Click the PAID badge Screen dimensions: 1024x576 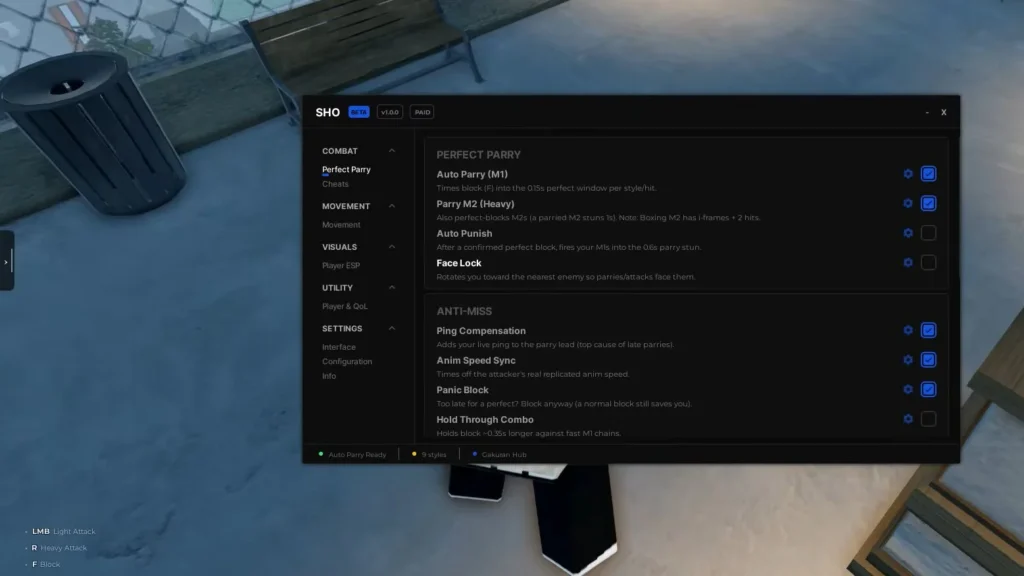[422, 112]
